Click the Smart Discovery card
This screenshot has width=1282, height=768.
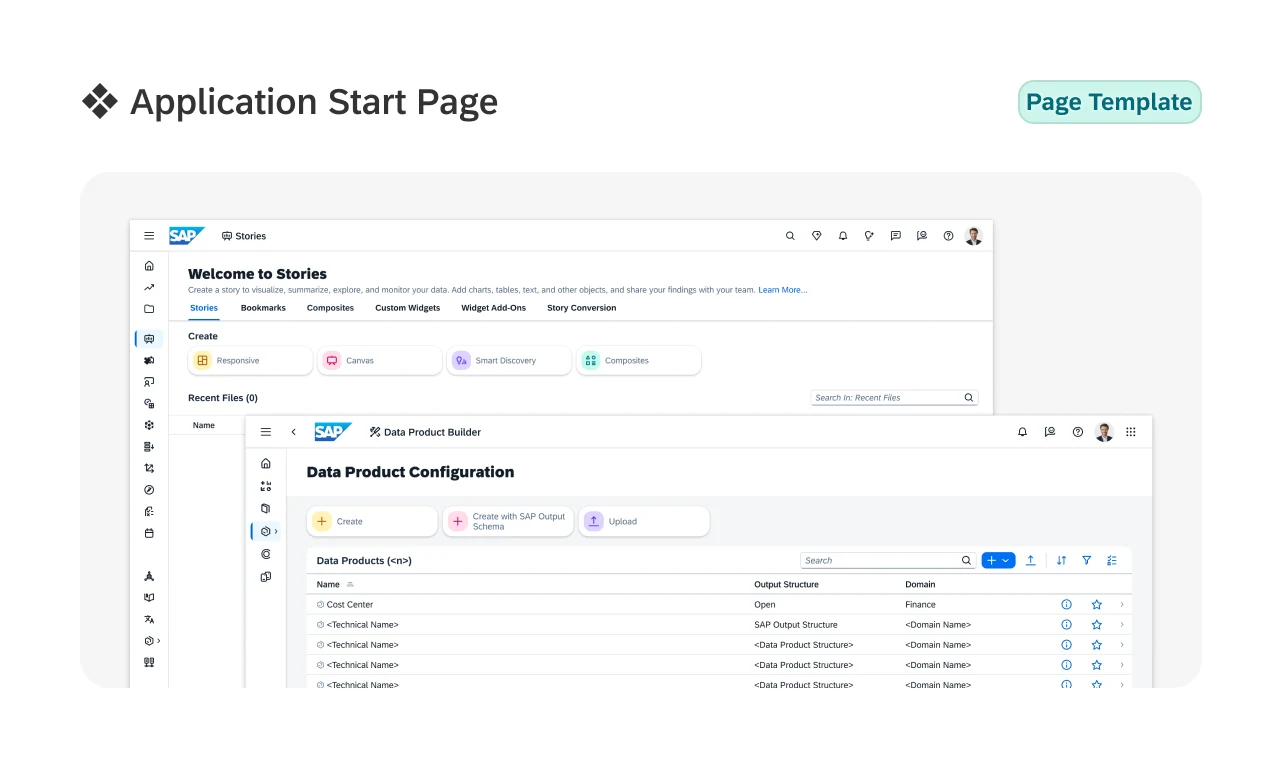coord(509,361)
